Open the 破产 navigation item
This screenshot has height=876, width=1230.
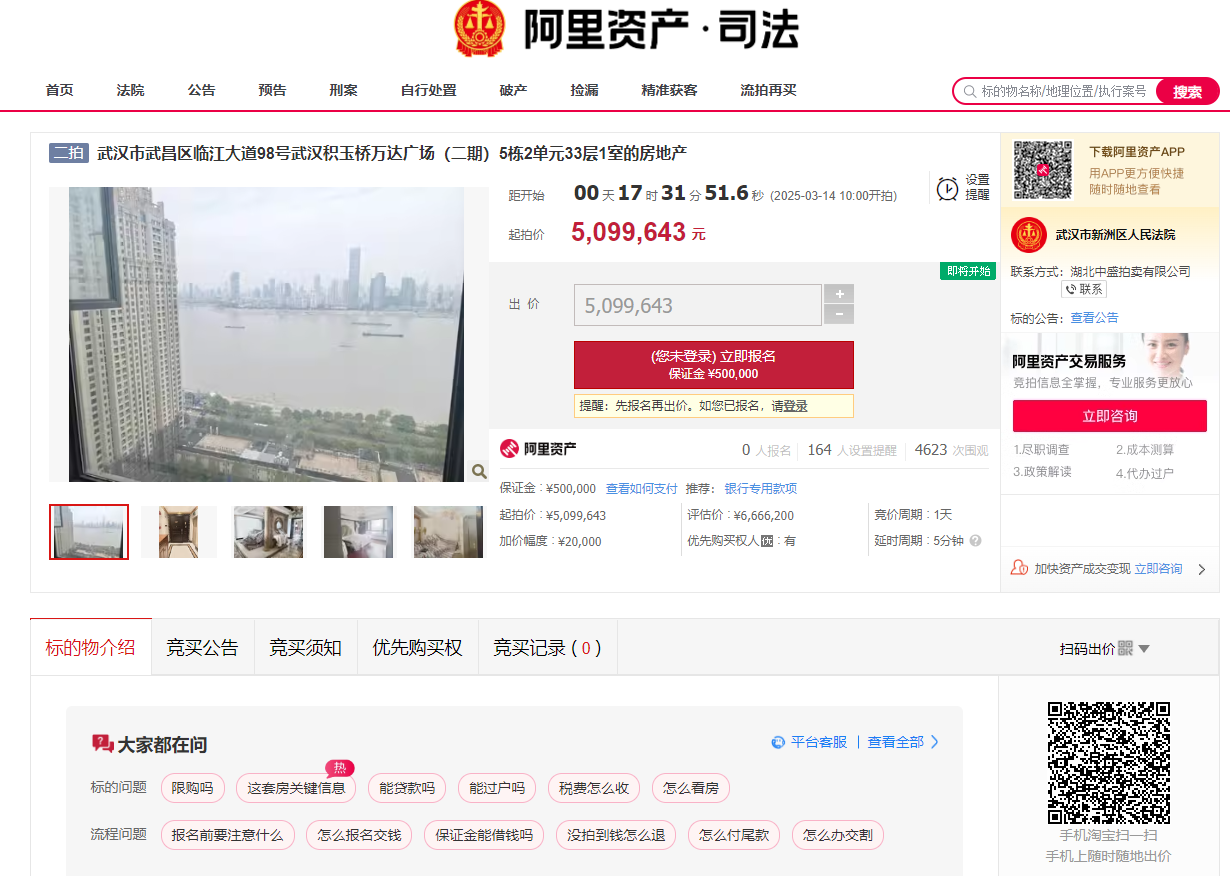coord(514,90)
